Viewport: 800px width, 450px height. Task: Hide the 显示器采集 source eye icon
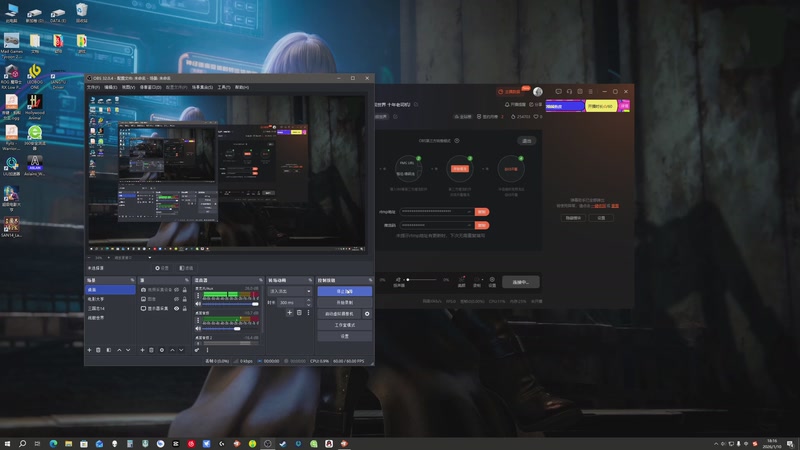[177, 308]
